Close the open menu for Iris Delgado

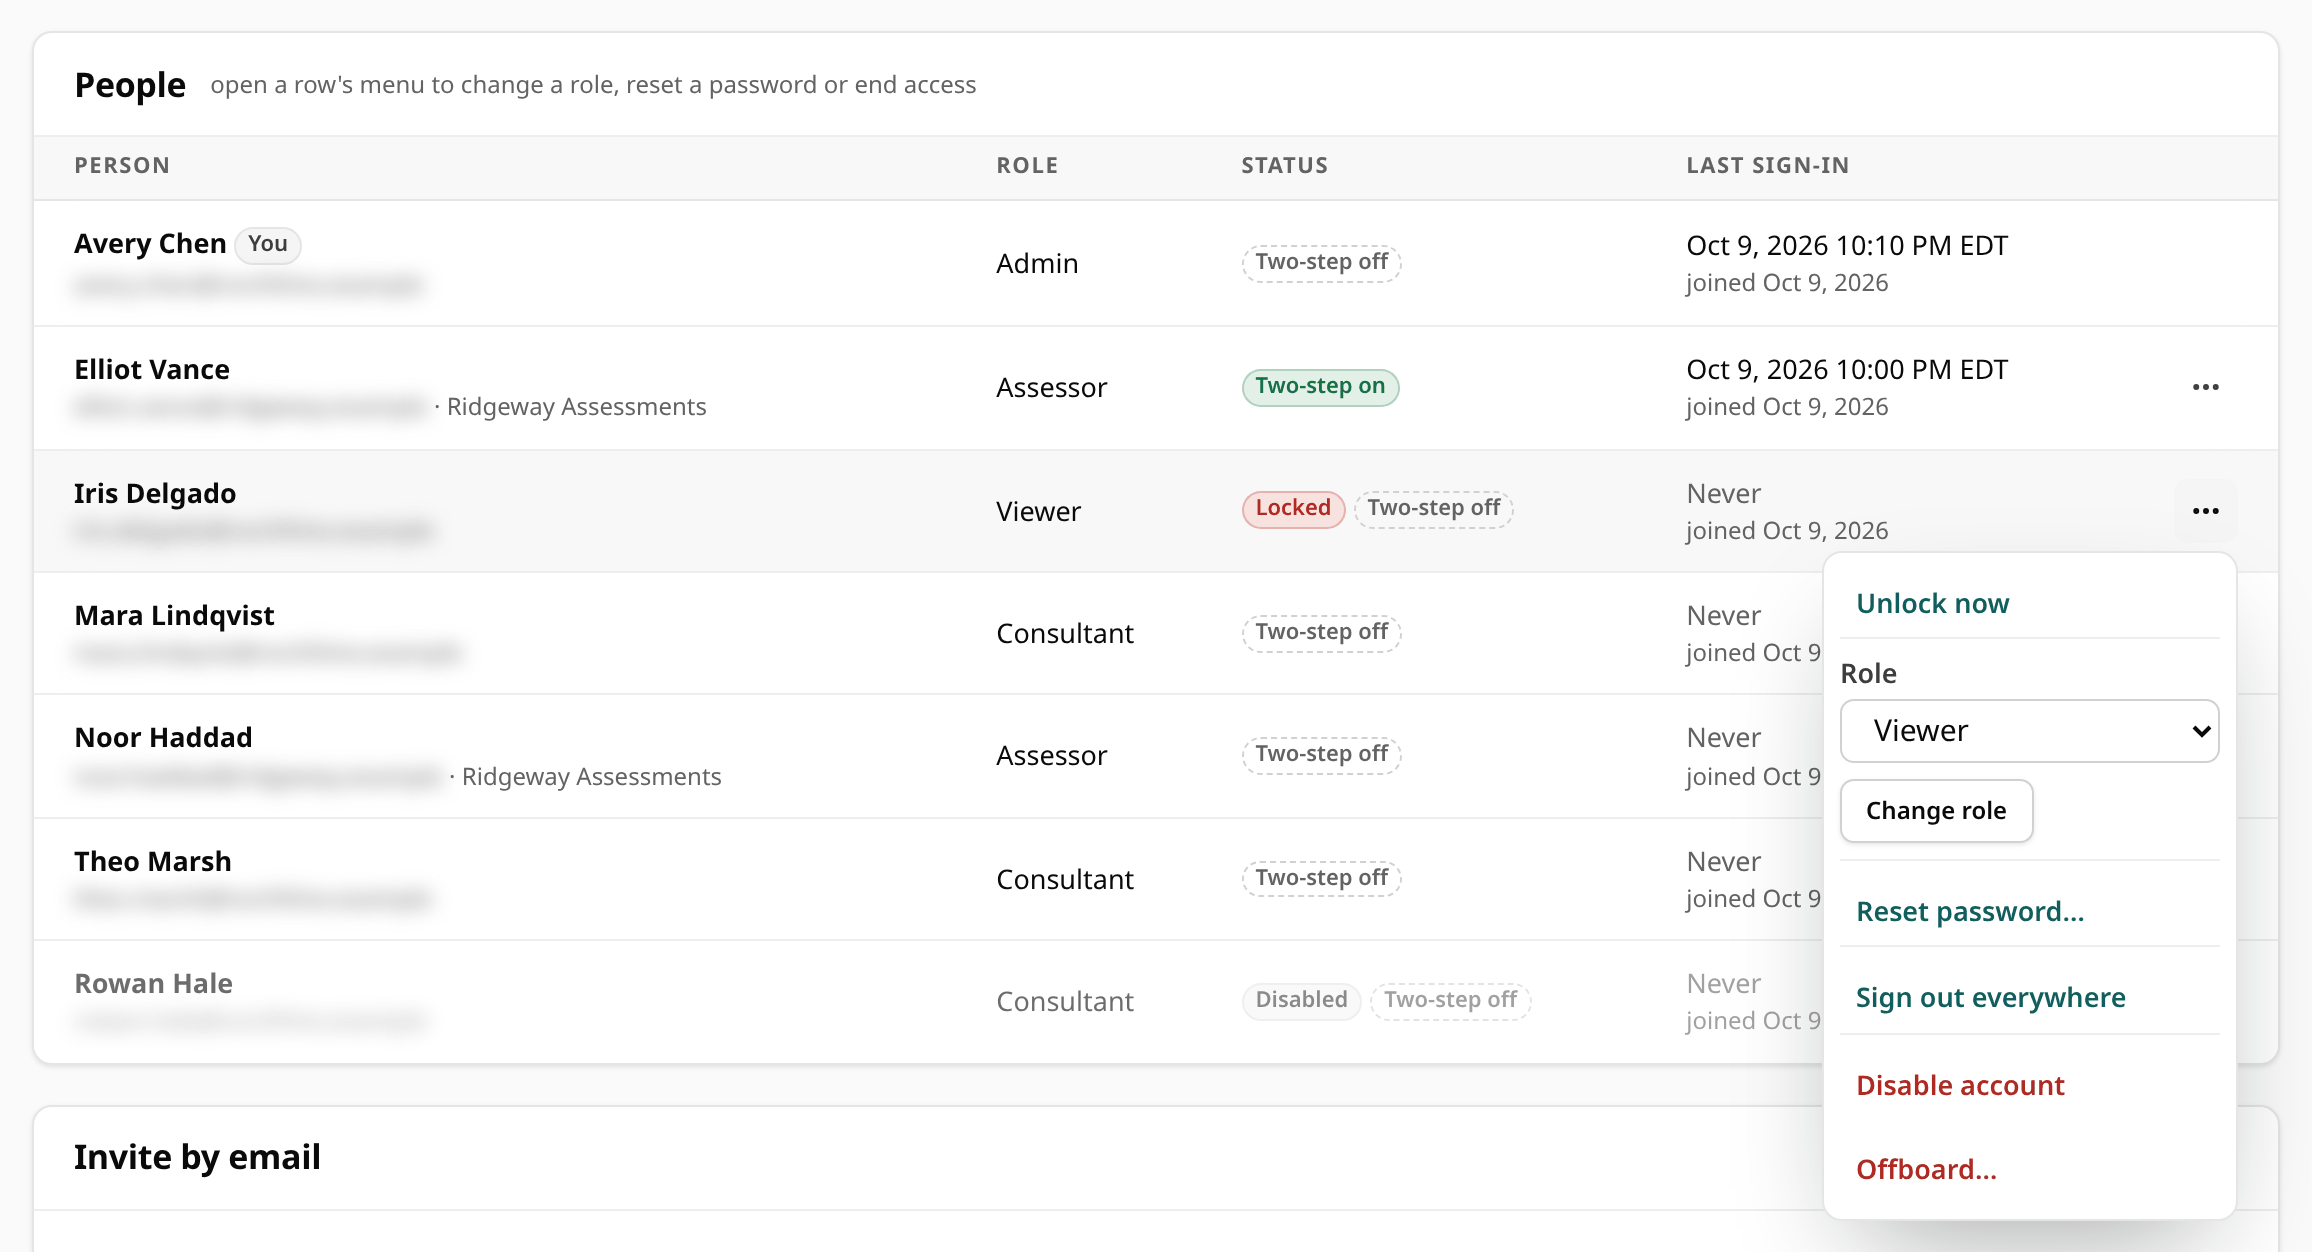tap(2205, 511)
